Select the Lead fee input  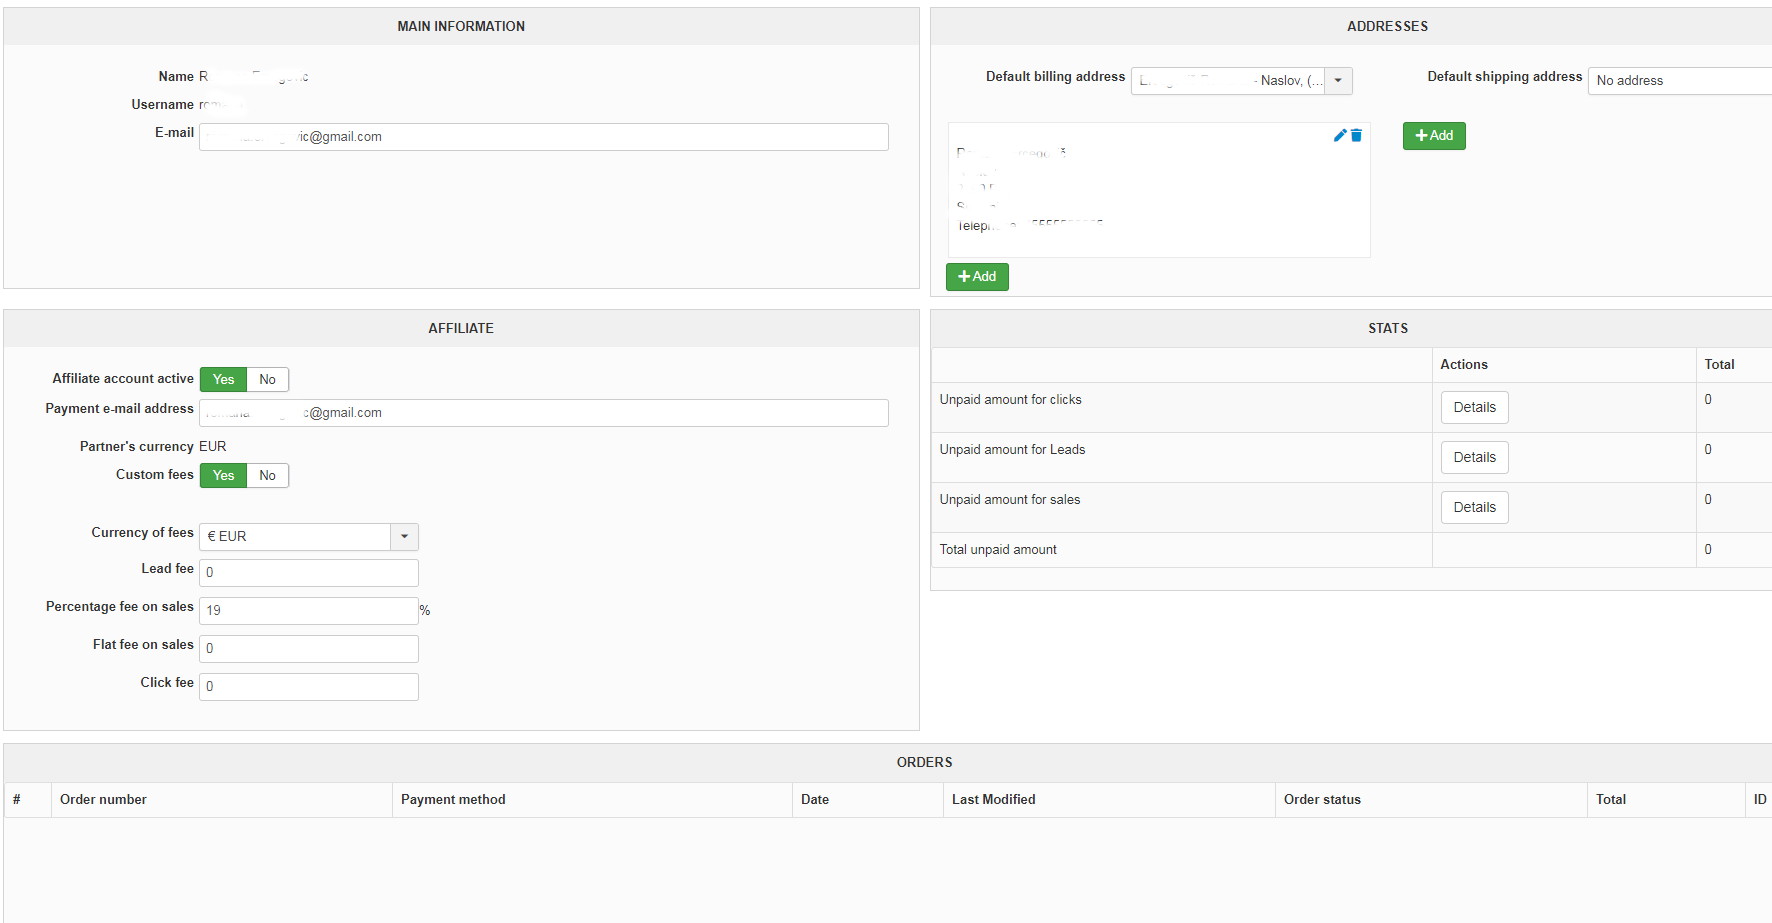pyautogui.click(x=308, y=573)
